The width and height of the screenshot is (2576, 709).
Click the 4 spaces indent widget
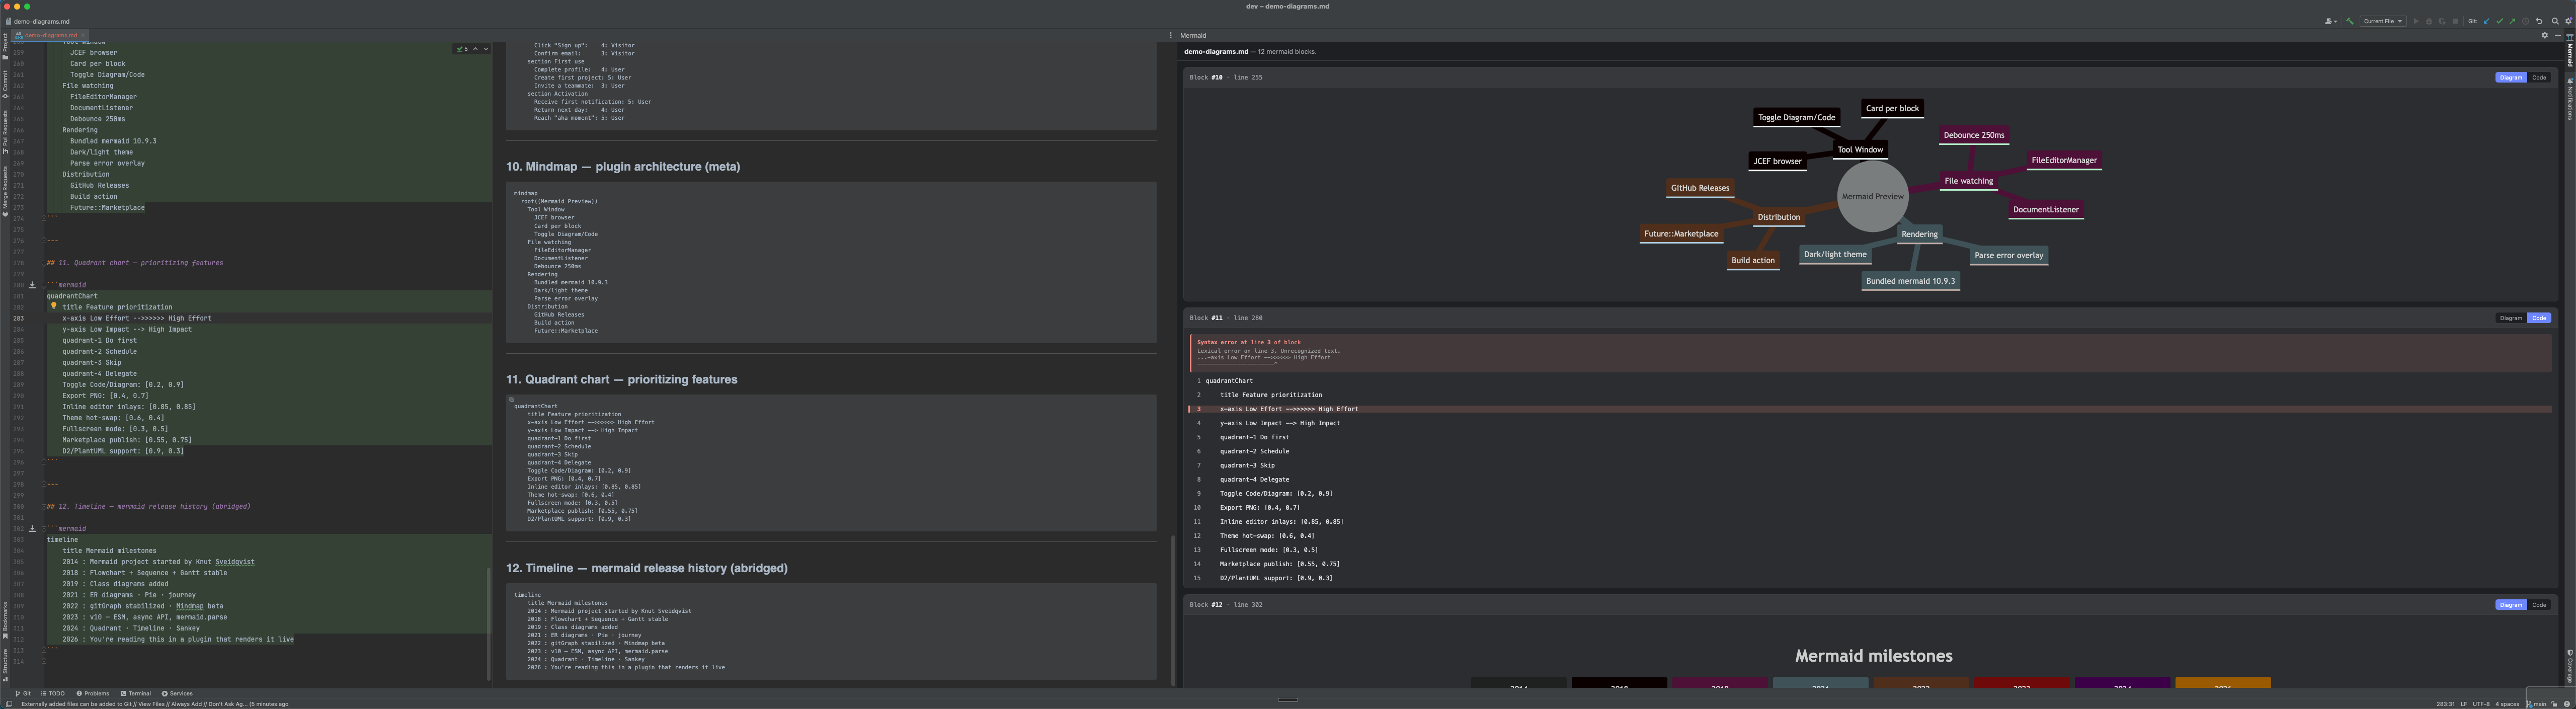[2507, 704]
